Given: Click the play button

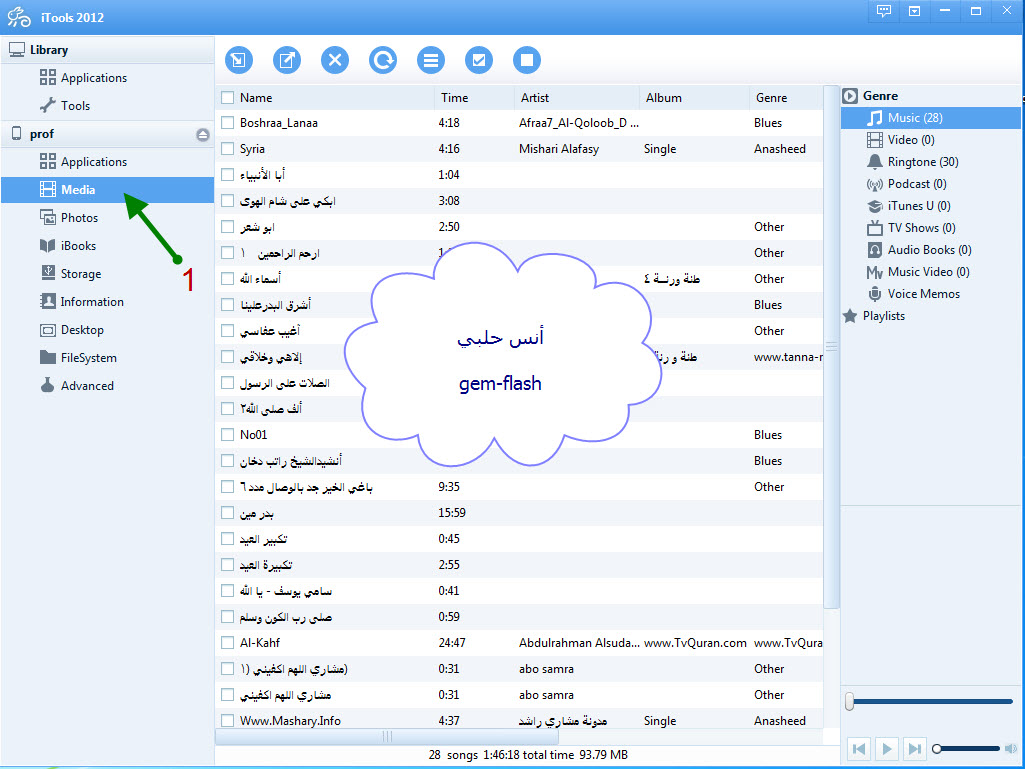Looking at the screenshot, I should coord(887,749).
